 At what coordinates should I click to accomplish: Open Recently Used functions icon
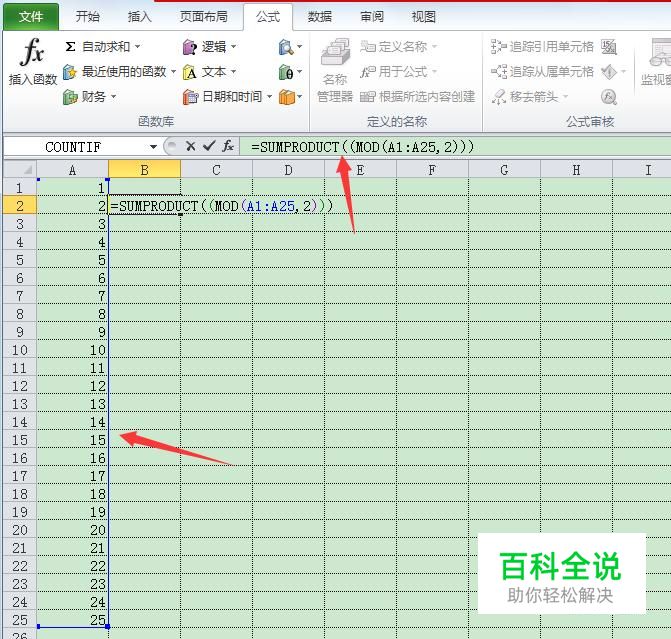tap(70, 72)
